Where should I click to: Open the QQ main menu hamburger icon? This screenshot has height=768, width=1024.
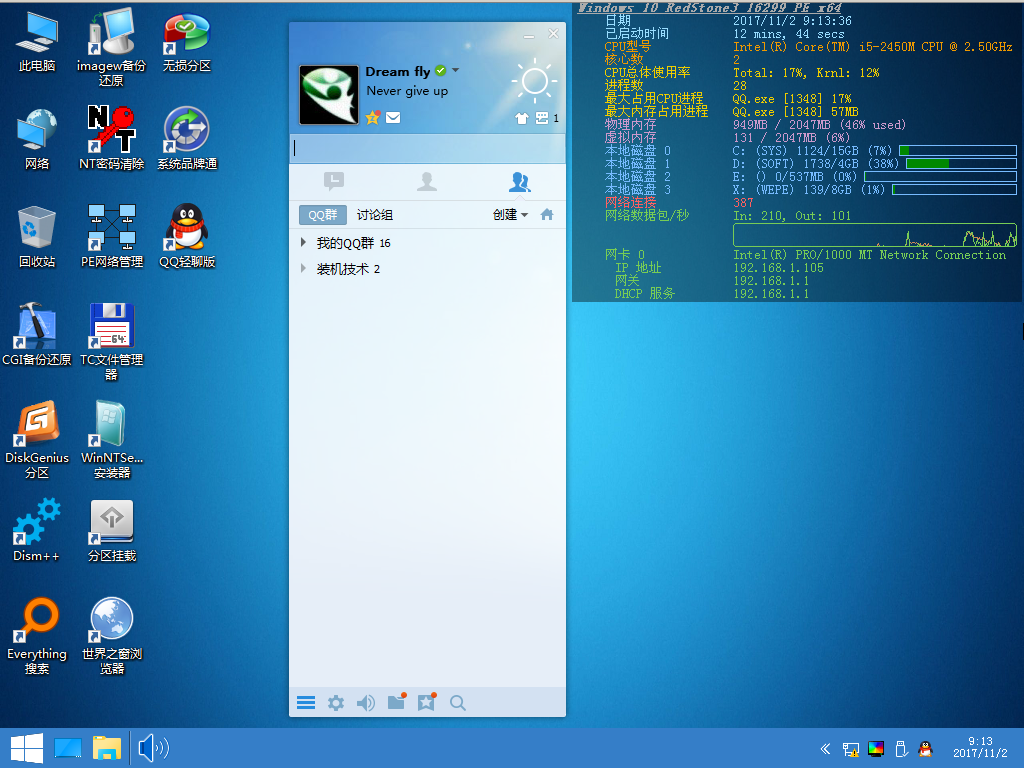coord(306,703)
